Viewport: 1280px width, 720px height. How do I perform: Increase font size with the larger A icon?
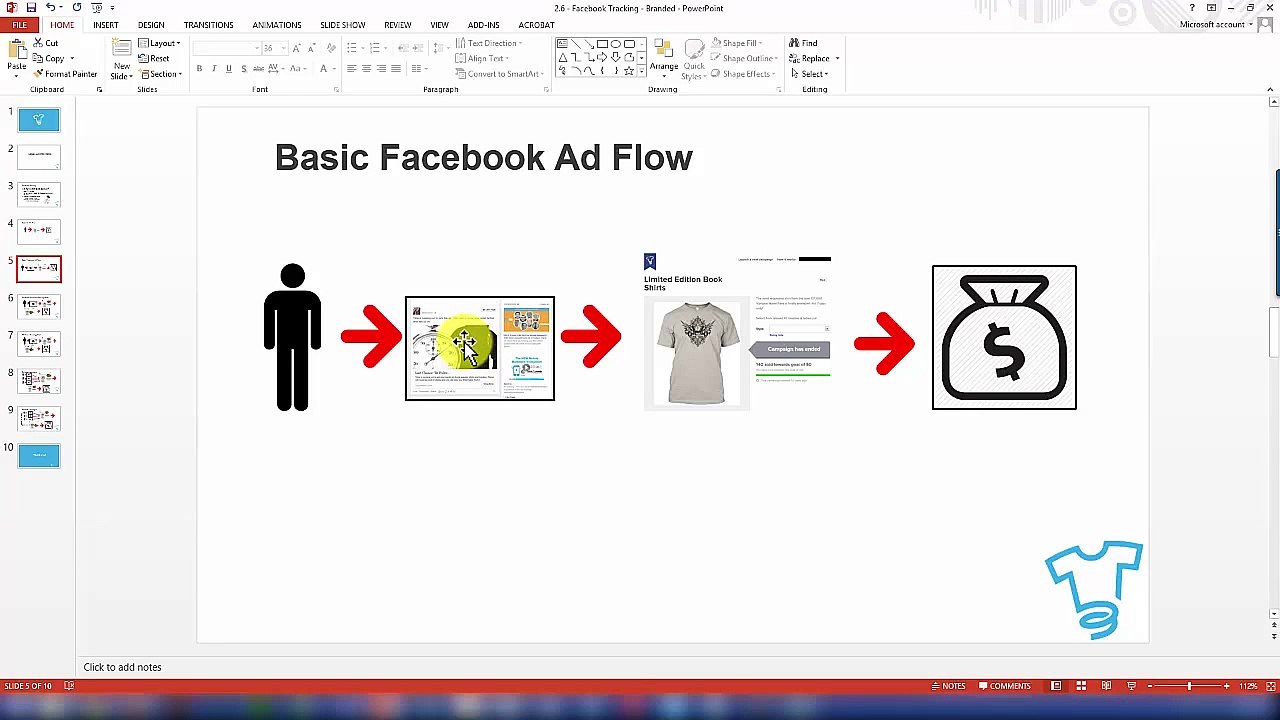click(x=297, y=48)
